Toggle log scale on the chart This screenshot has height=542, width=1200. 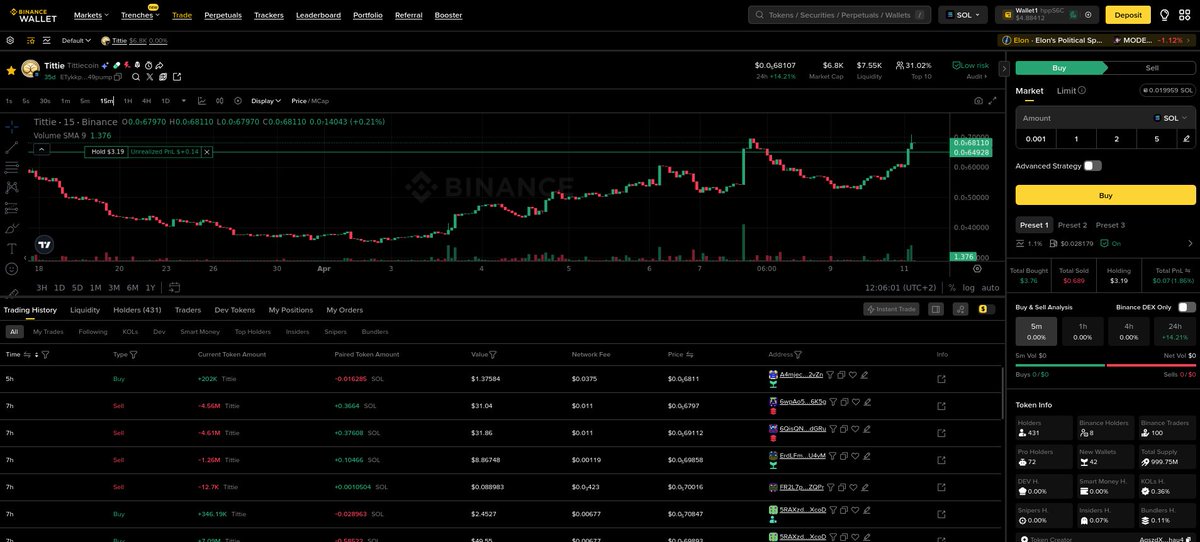969,288
